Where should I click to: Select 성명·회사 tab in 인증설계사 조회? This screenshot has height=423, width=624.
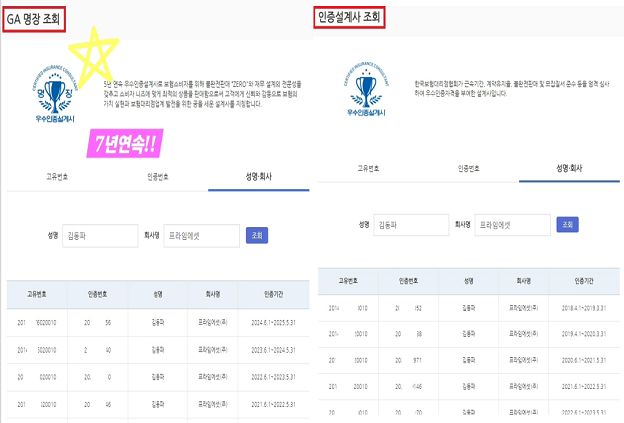click(x=569, y=168)
